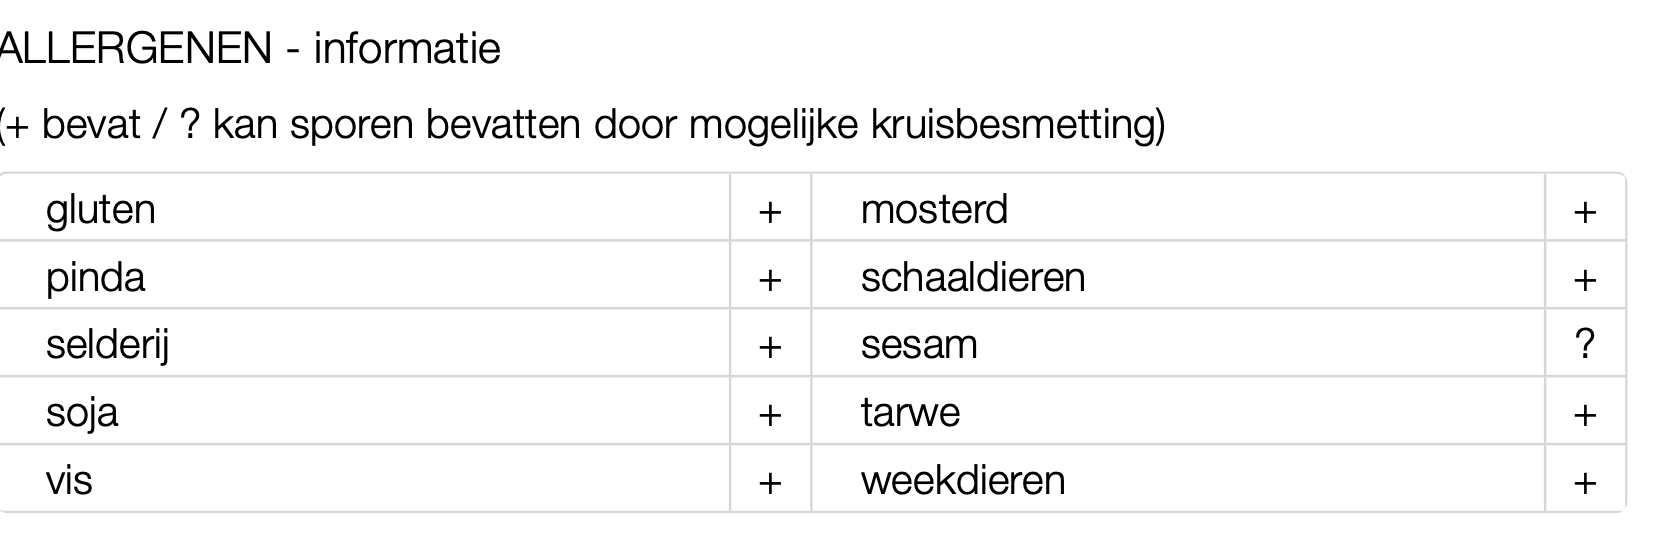Screen dimensions: 1668x544
Task: Click the question mark next to sesam
Action: click(1584, 345)
